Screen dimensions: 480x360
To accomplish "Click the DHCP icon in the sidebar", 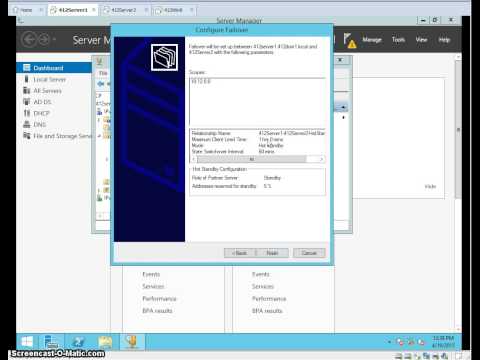I will (x=27, y=113).
